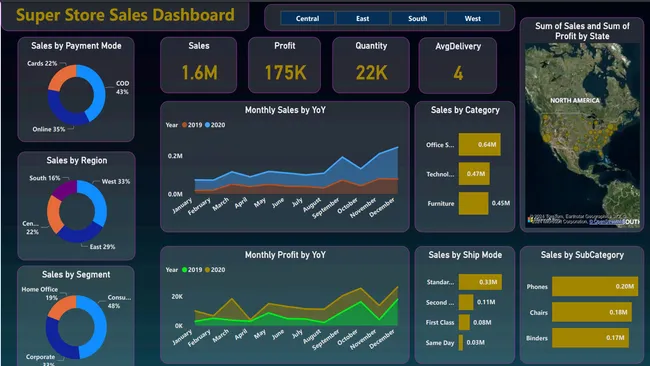Select the East region slicer button
The width and height of the screenshot is (650, 366).
tap(363, 18)
